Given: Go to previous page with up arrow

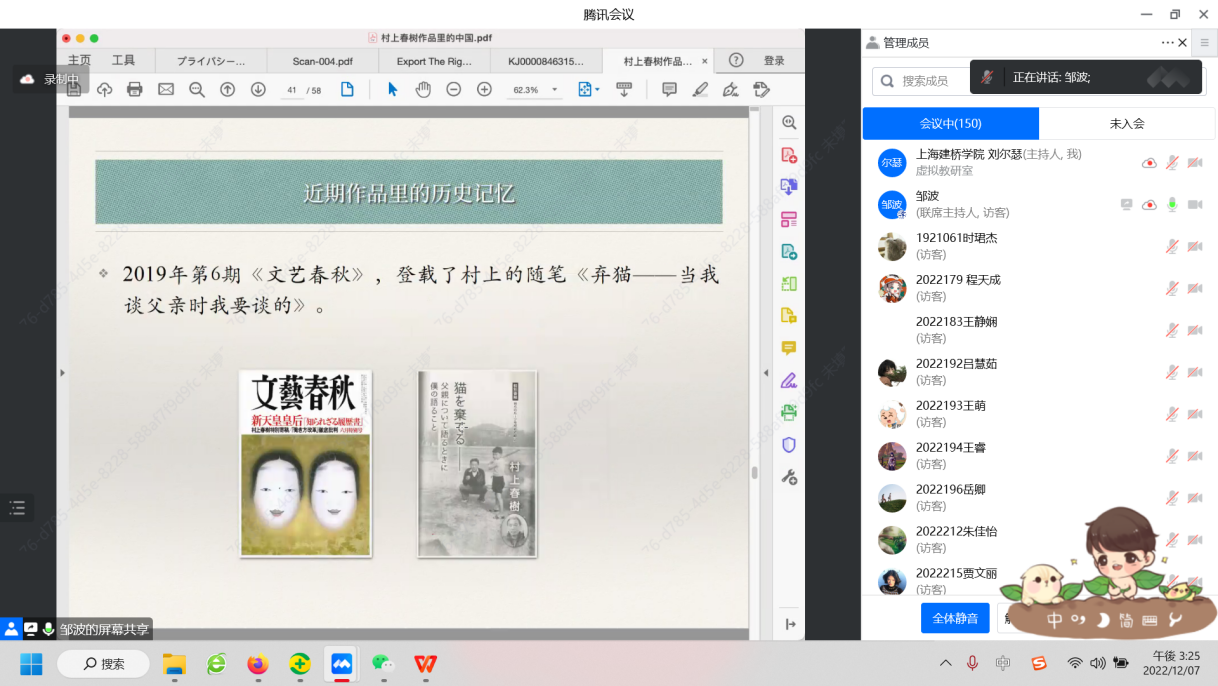Looking at the screenshot, I should point(227,90).
